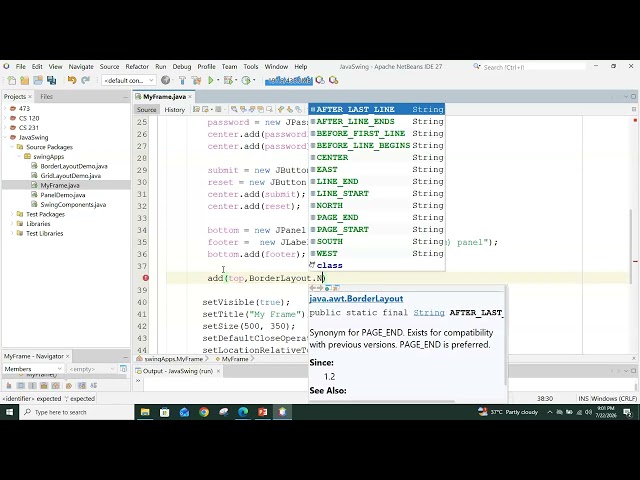The height and width of the screenshot is (480, 640).
Task: Follow the String type link in Javadoc
Action: pyautogui.click(x=429, y=313)
